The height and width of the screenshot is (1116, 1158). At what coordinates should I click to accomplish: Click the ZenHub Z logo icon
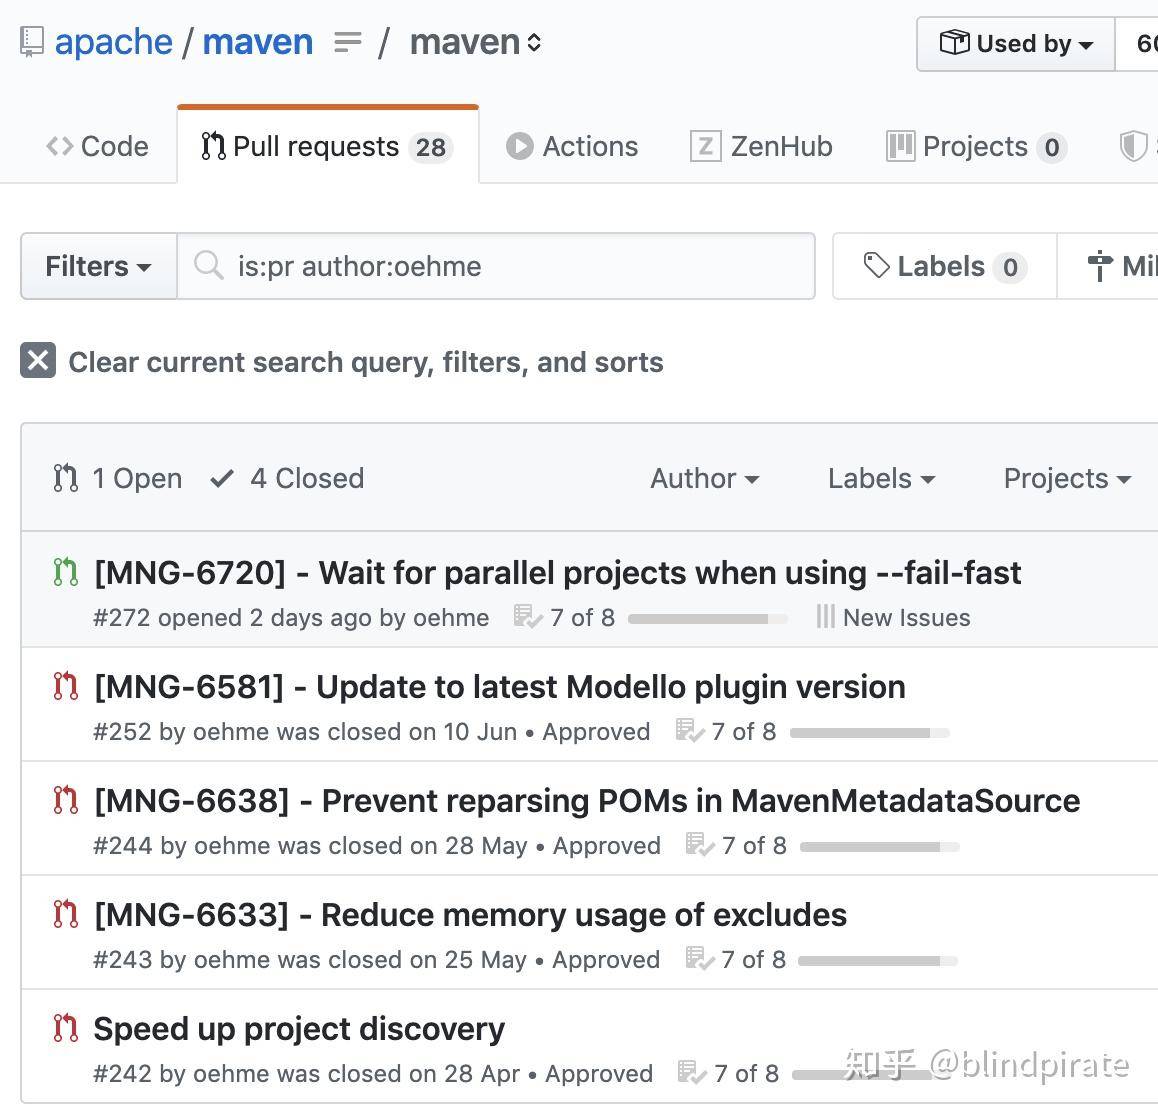click(x=705, y=146)
